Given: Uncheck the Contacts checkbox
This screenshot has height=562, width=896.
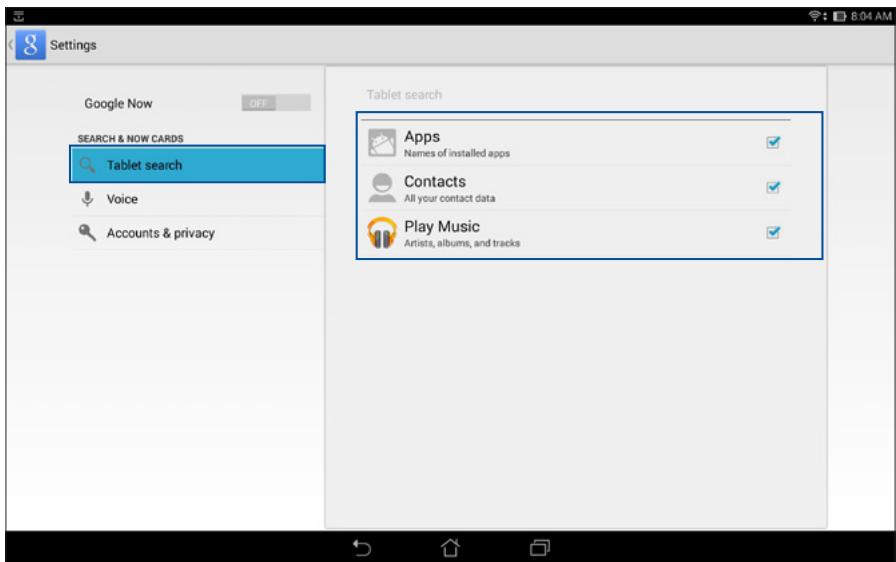Looking at the screenshot, I should [x=773, y=187].
